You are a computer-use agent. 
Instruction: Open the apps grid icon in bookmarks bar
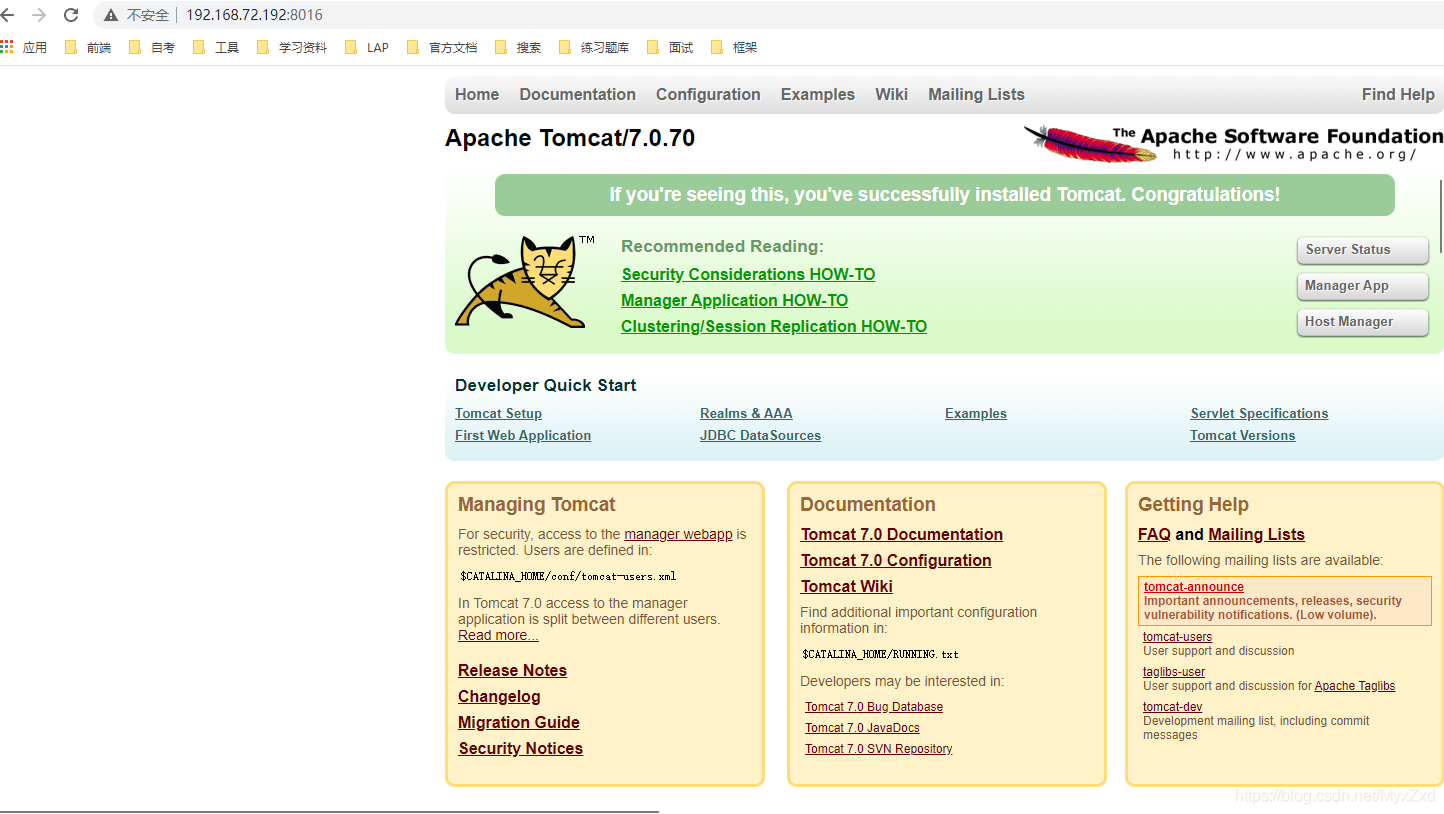tap(7, 47)
